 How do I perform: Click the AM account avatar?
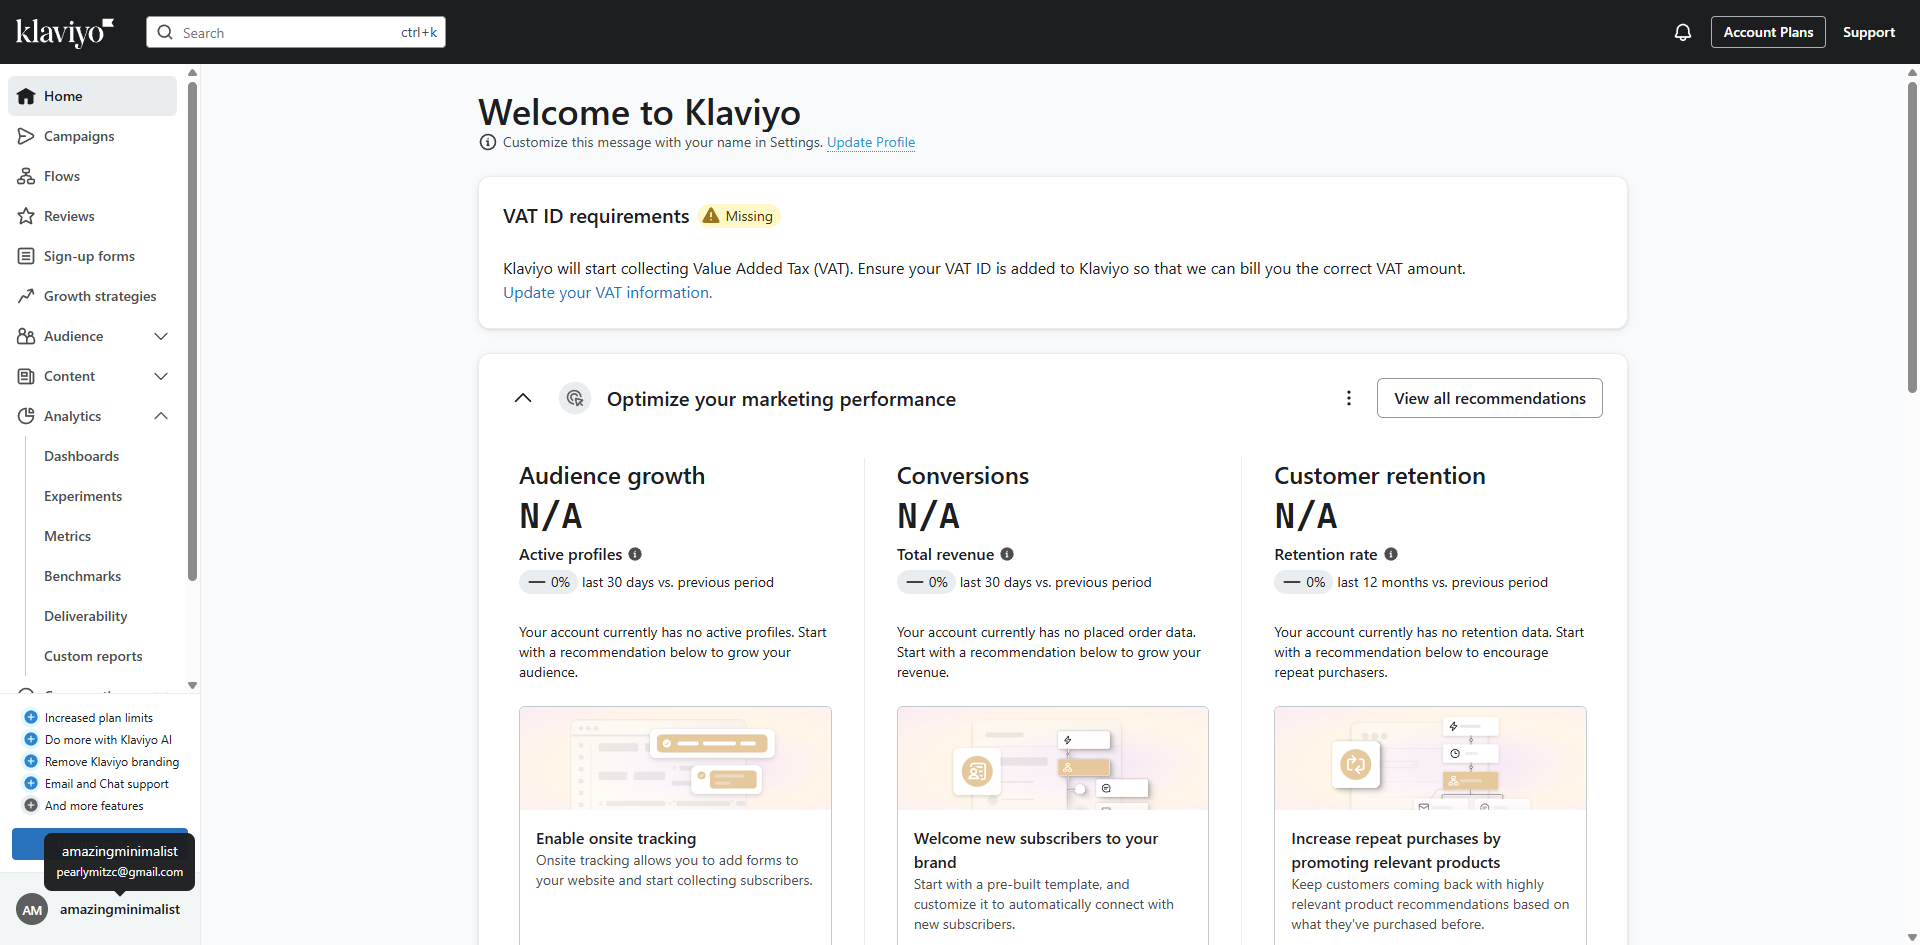point(32,909)
